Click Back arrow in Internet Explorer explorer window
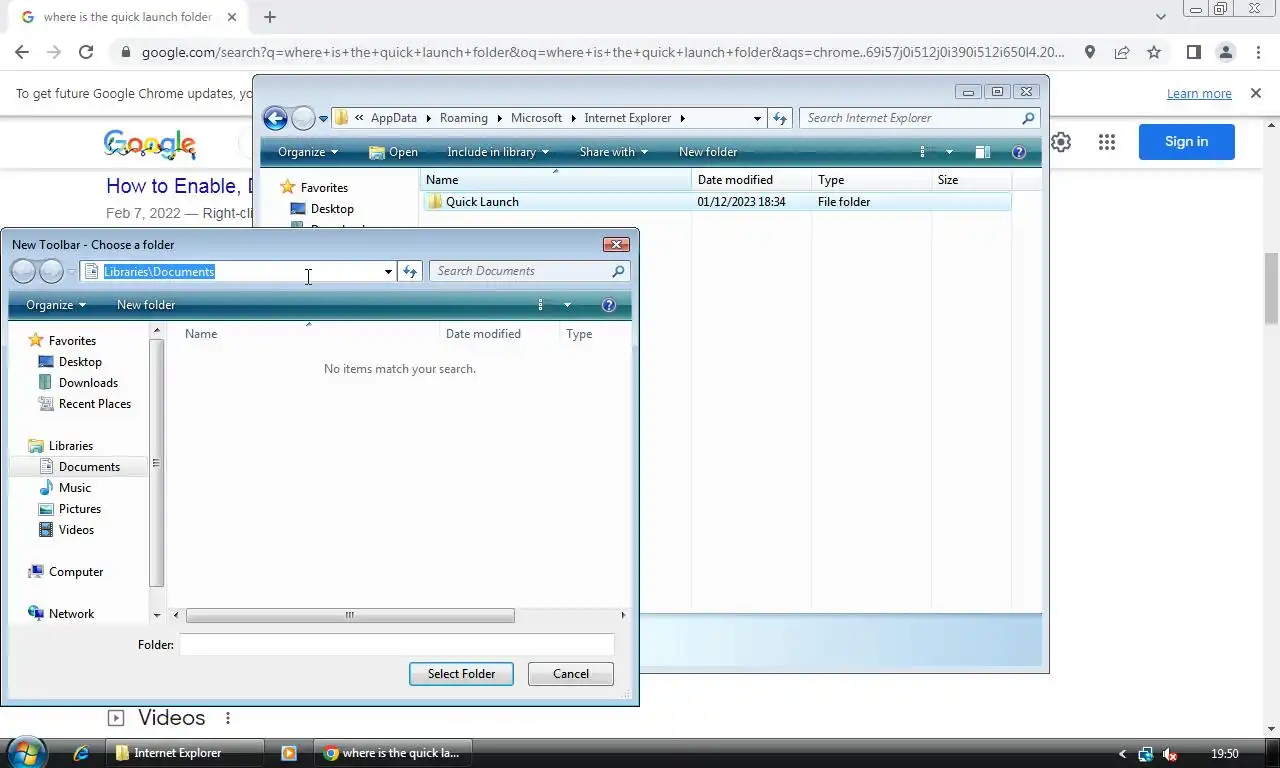This screenshot has width=1280, height=768. (275, 118)
